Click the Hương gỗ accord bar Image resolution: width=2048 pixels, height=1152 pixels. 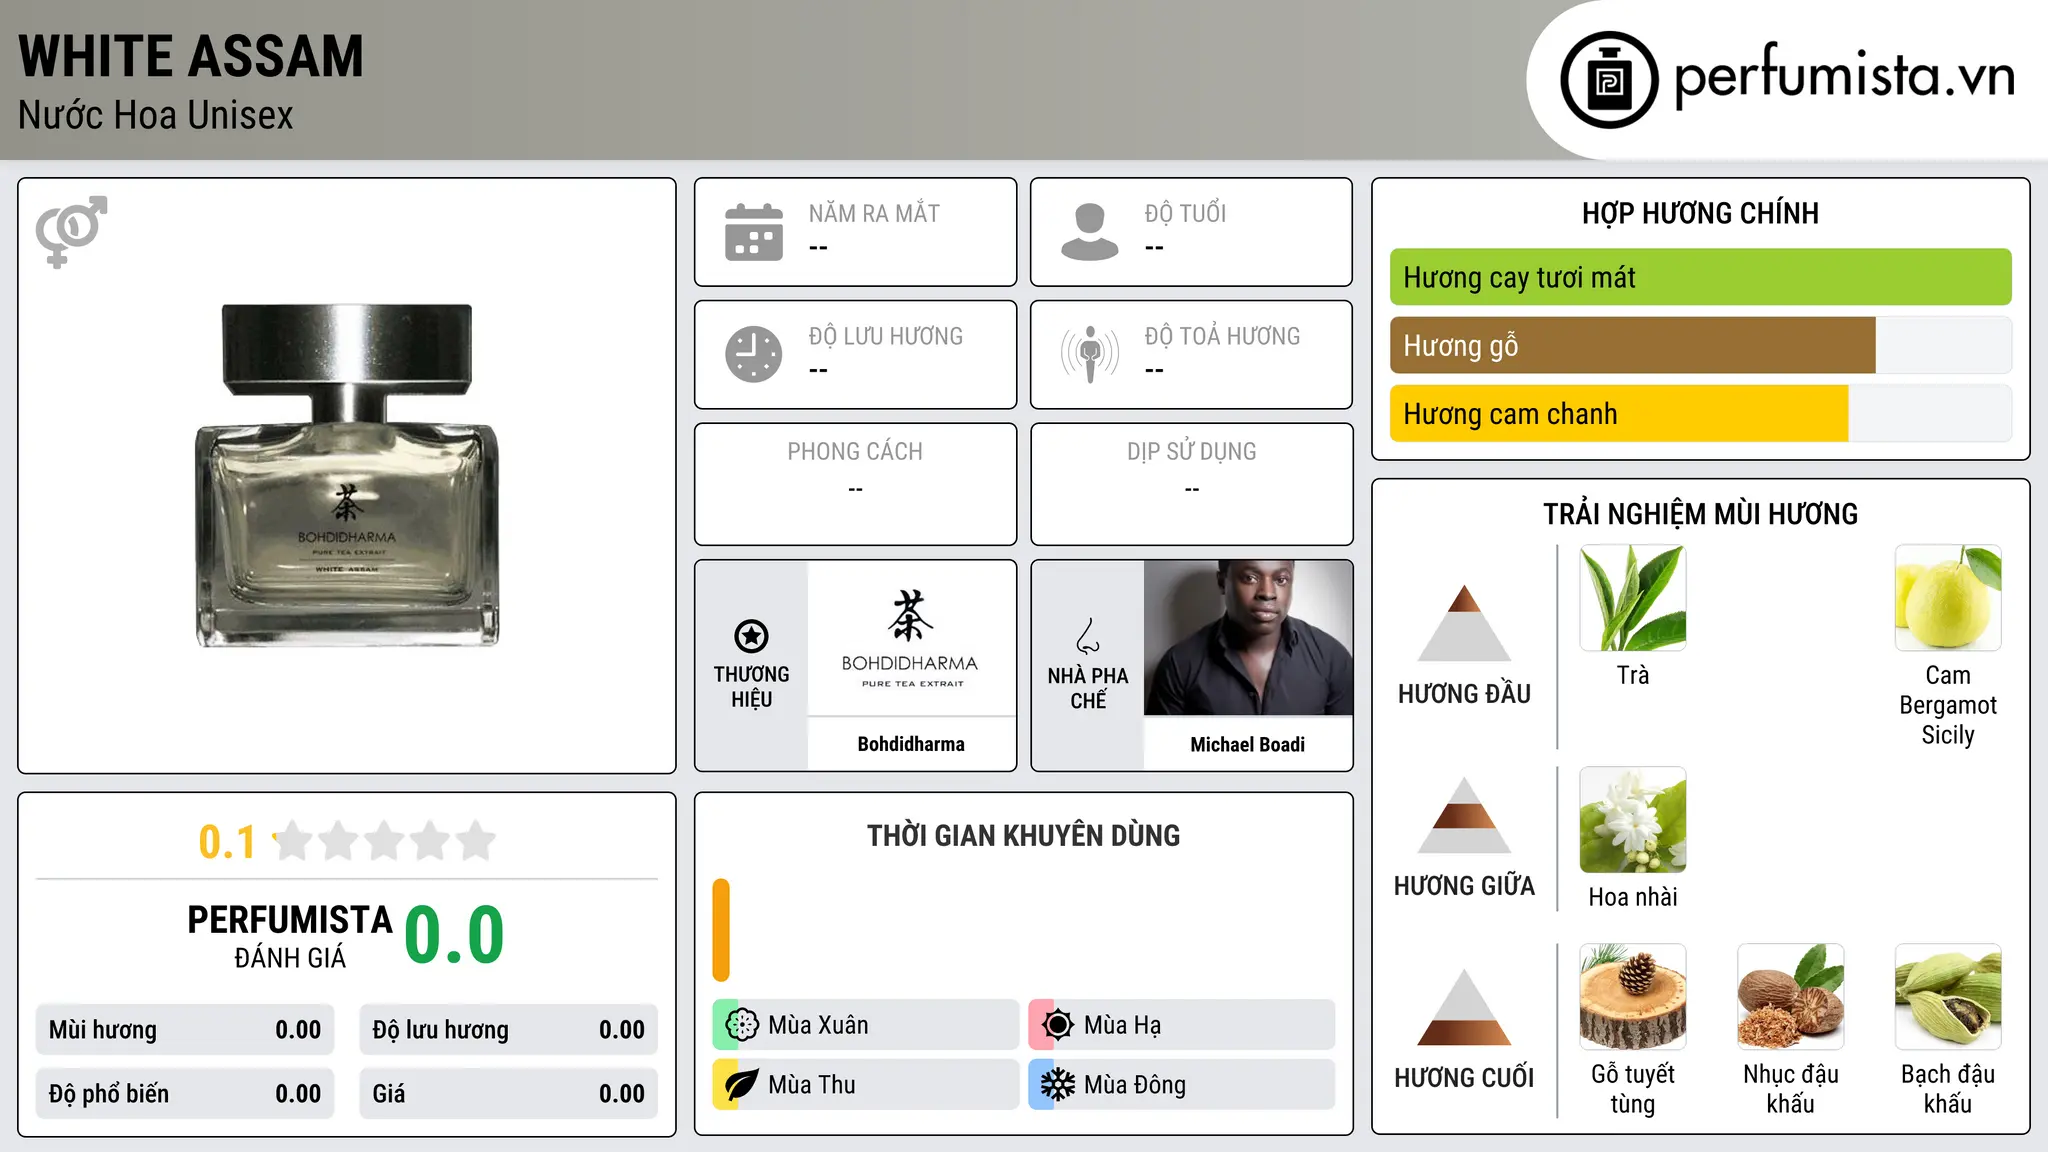(x=1700, y=345)
